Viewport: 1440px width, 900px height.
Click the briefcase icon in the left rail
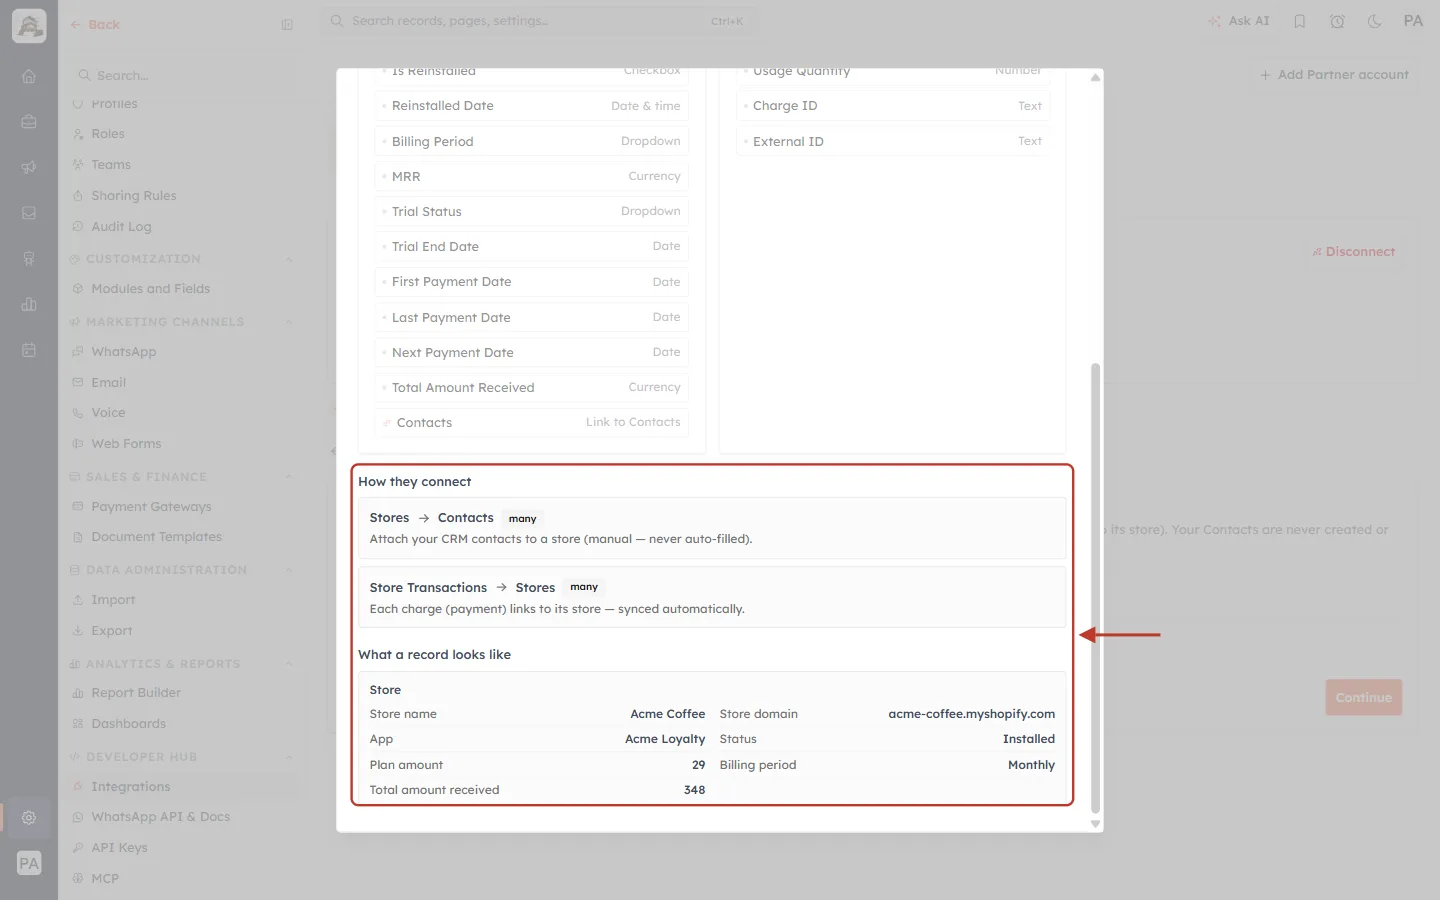pyautogui.click(x=29, y=122)
